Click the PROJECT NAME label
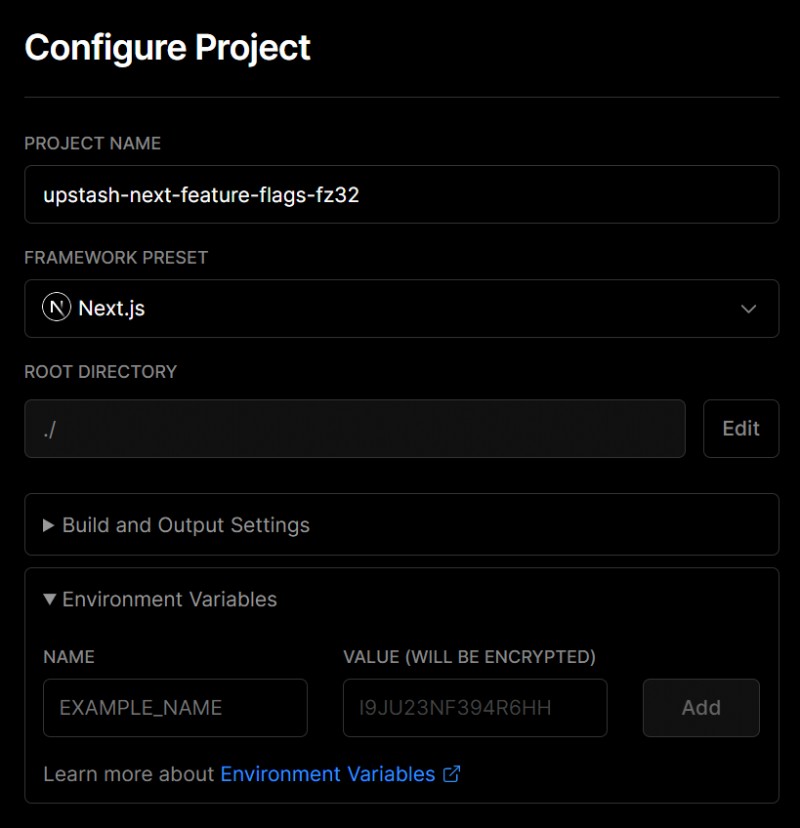The height and width of the screenshot is (828, 800). coord(92,143)
